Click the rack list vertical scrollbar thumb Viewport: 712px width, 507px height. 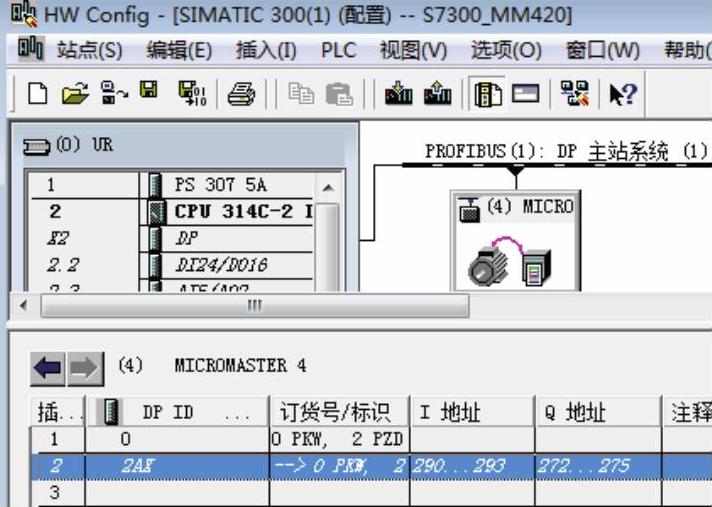click(328, 247)
